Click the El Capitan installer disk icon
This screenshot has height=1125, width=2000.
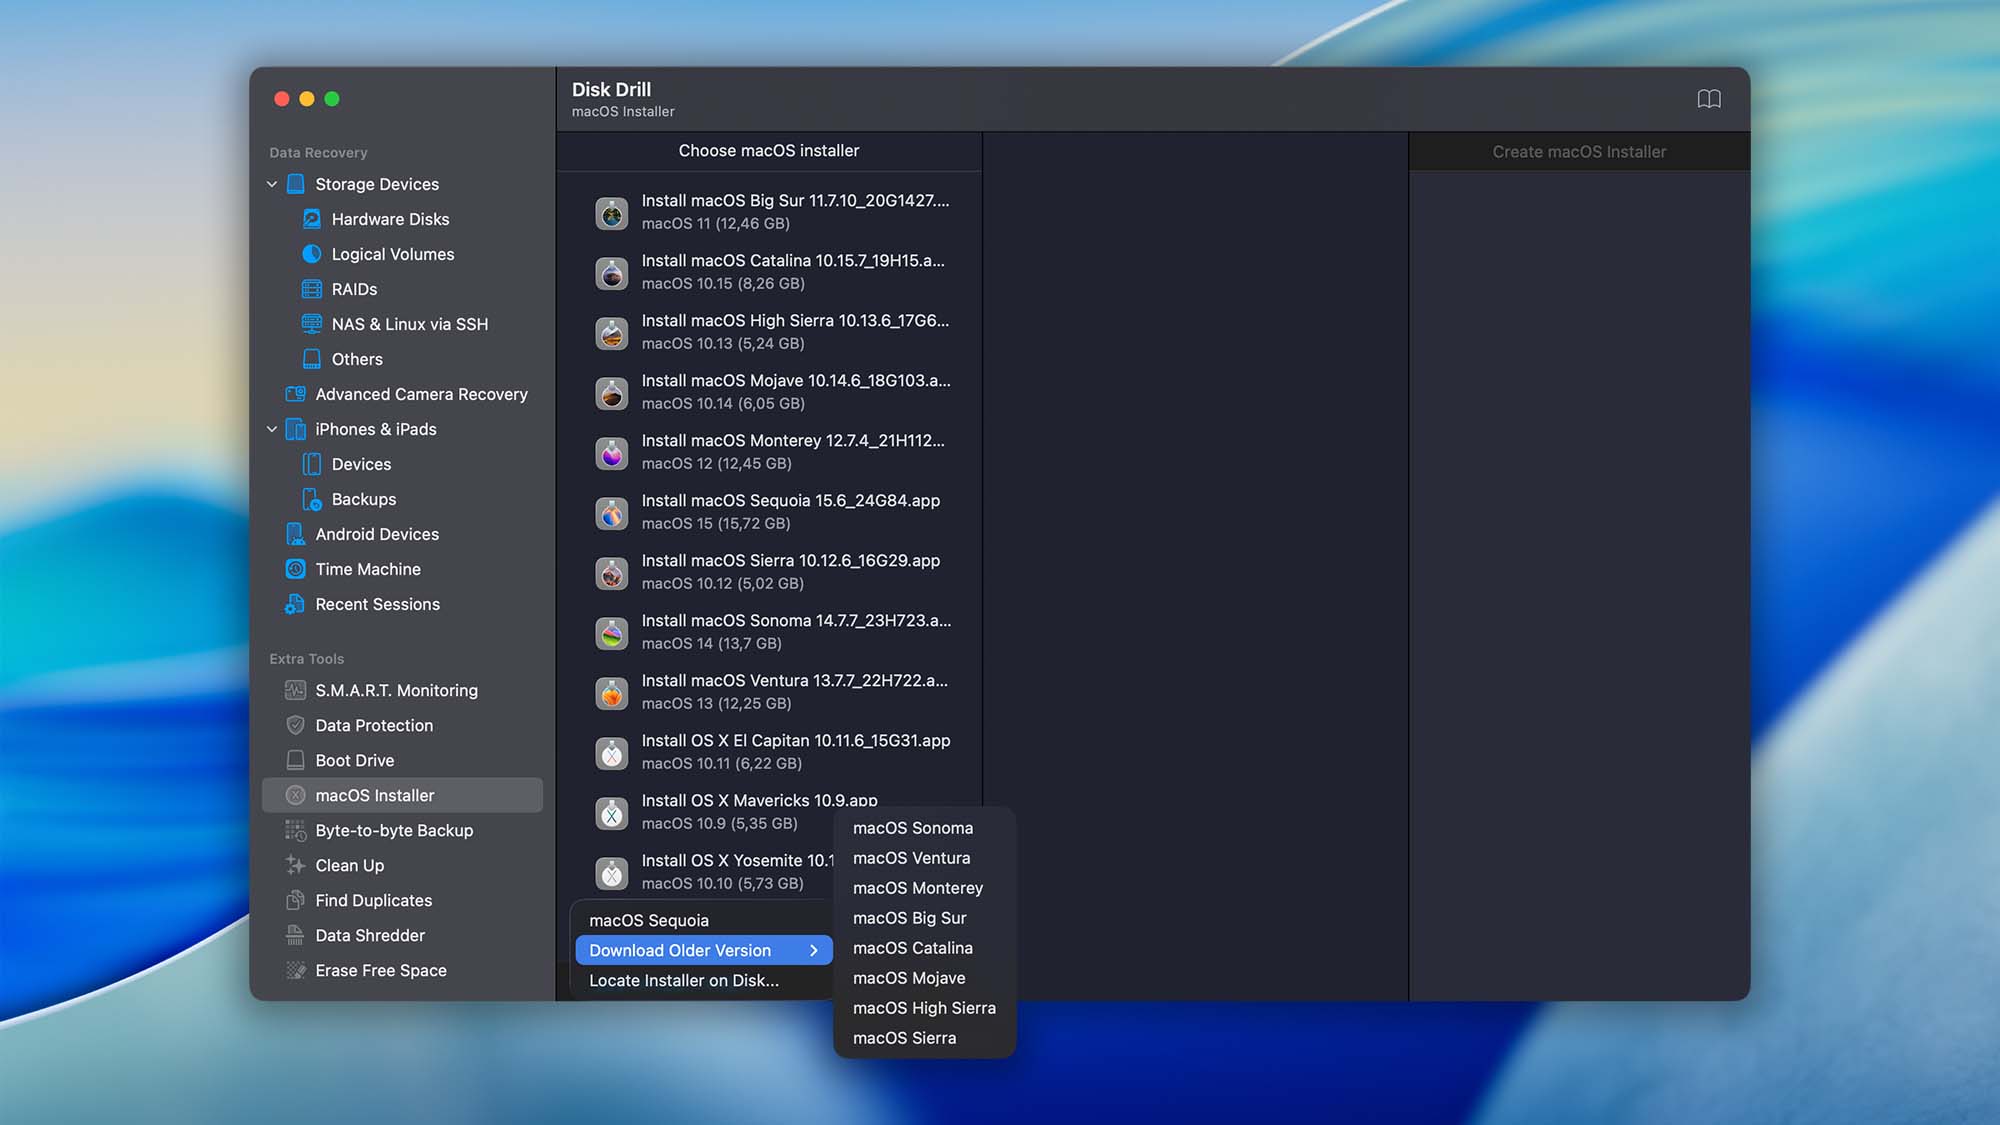click(612, 753)
